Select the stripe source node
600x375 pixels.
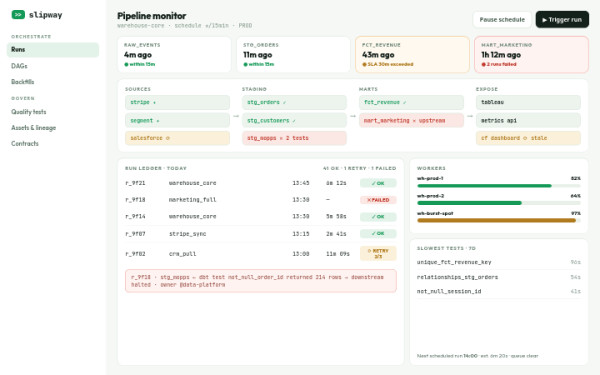(177, 103)
